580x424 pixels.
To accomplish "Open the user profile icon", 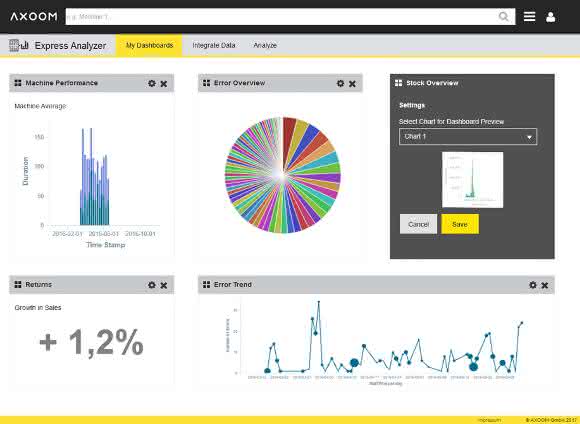I will tap(550, 17).
